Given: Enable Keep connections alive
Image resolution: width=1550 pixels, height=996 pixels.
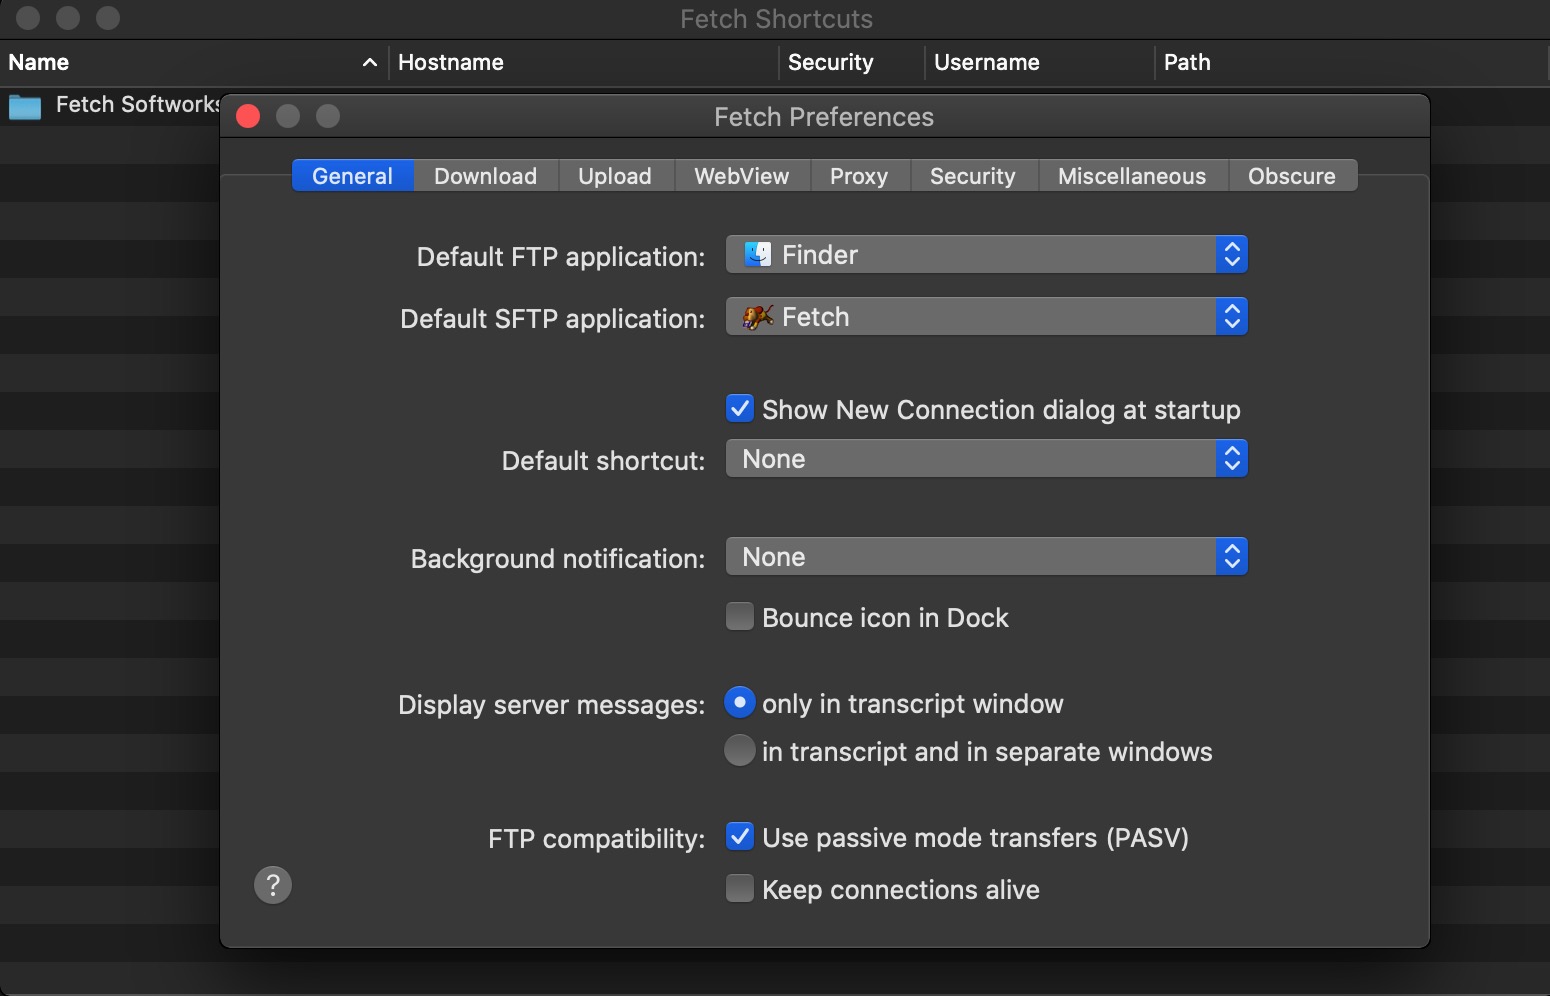Looking at the screenshot, I should [x=740, y=889].
